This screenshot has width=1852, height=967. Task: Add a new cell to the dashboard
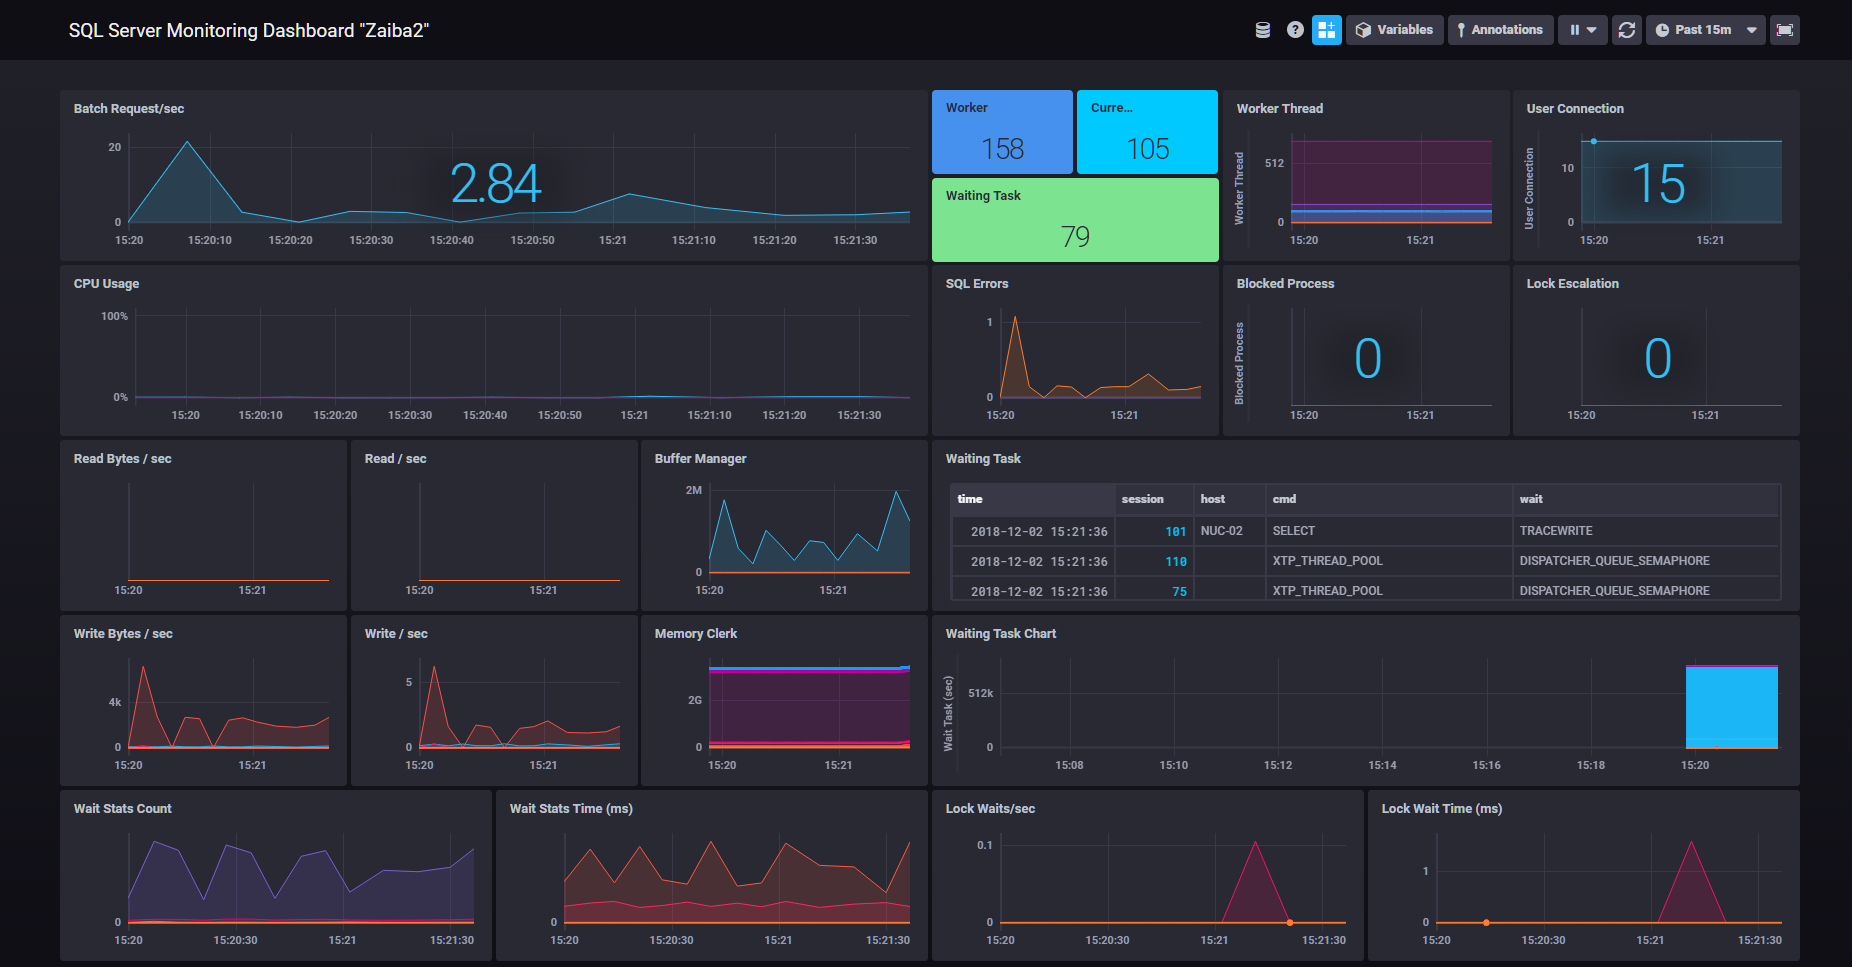coord(1326,30)
